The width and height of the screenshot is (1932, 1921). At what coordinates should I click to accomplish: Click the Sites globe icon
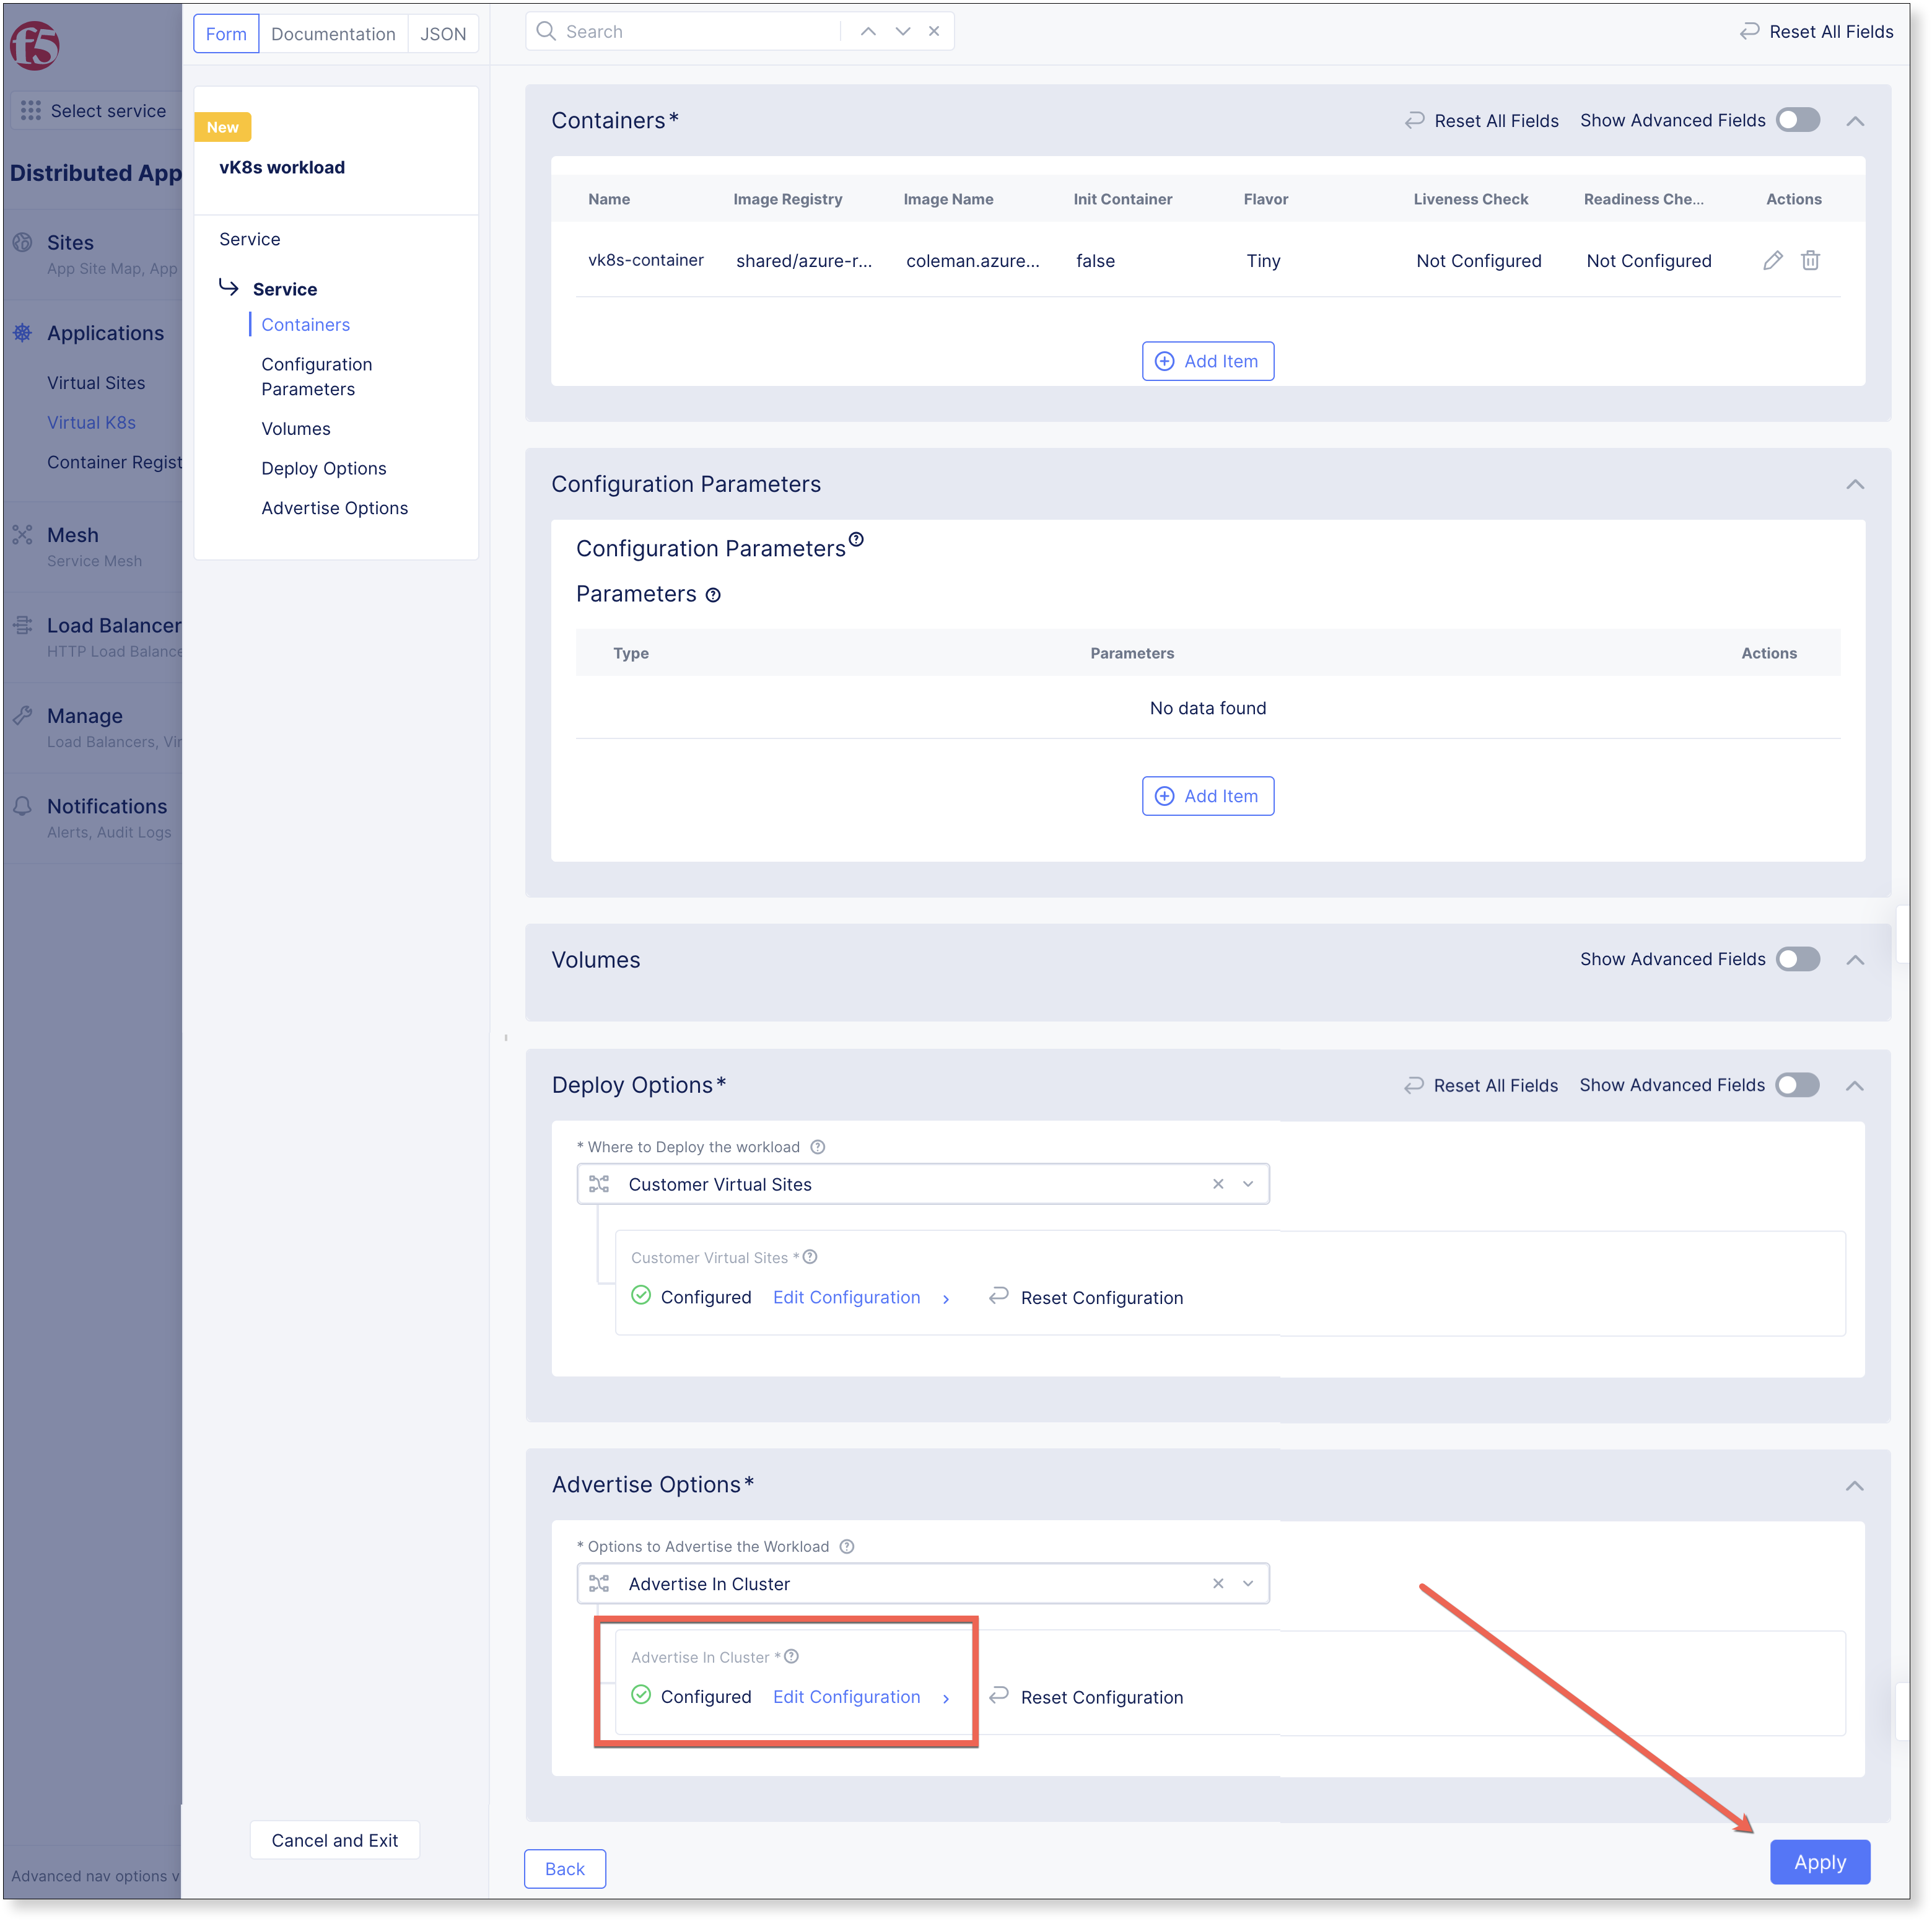point(23,242)
